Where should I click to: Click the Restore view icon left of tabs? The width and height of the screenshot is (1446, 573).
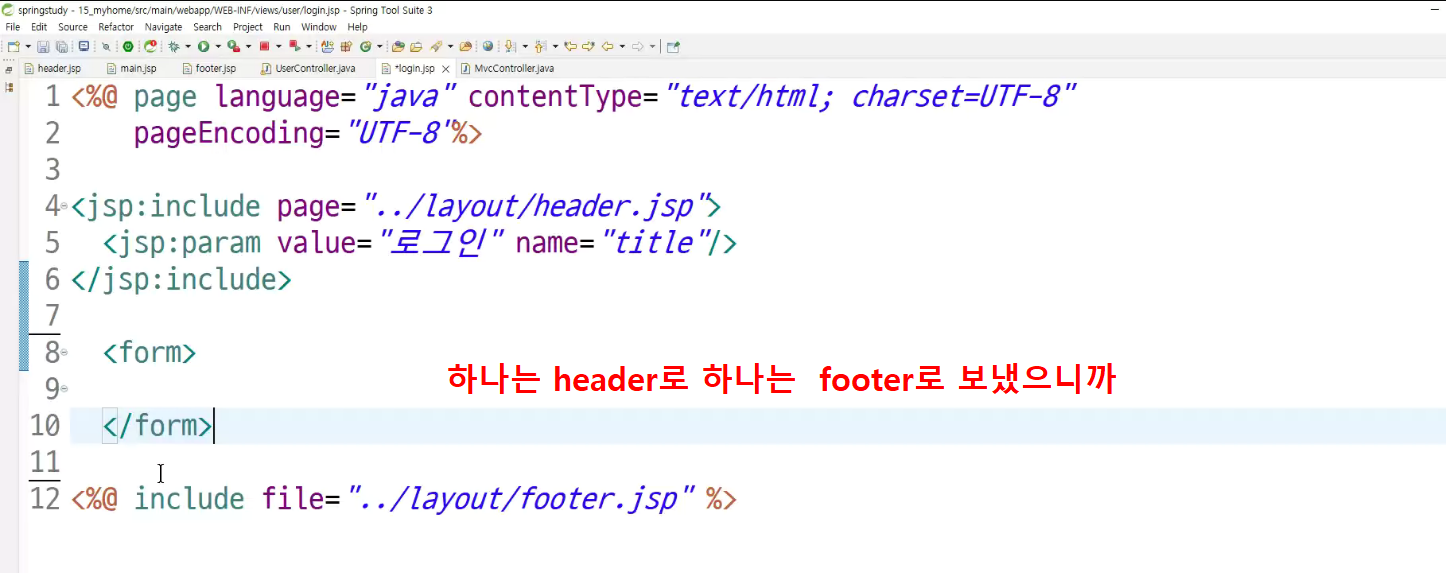tap(9, 70)
